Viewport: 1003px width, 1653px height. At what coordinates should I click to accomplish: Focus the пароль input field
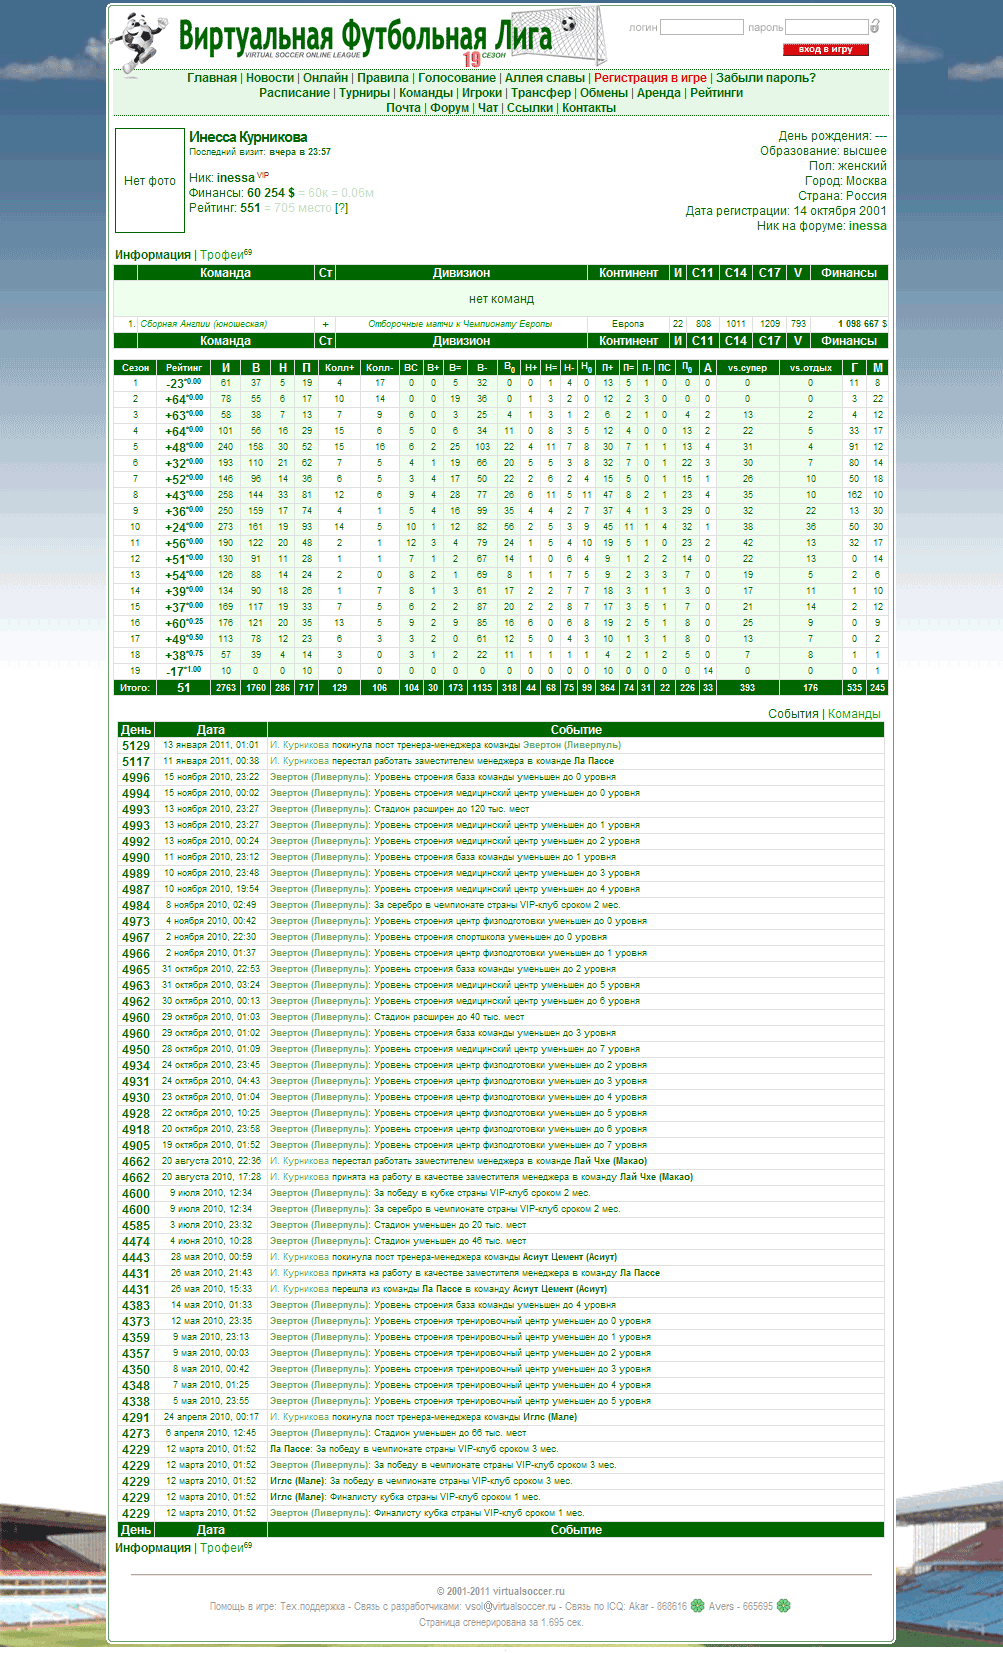(826, 27)
